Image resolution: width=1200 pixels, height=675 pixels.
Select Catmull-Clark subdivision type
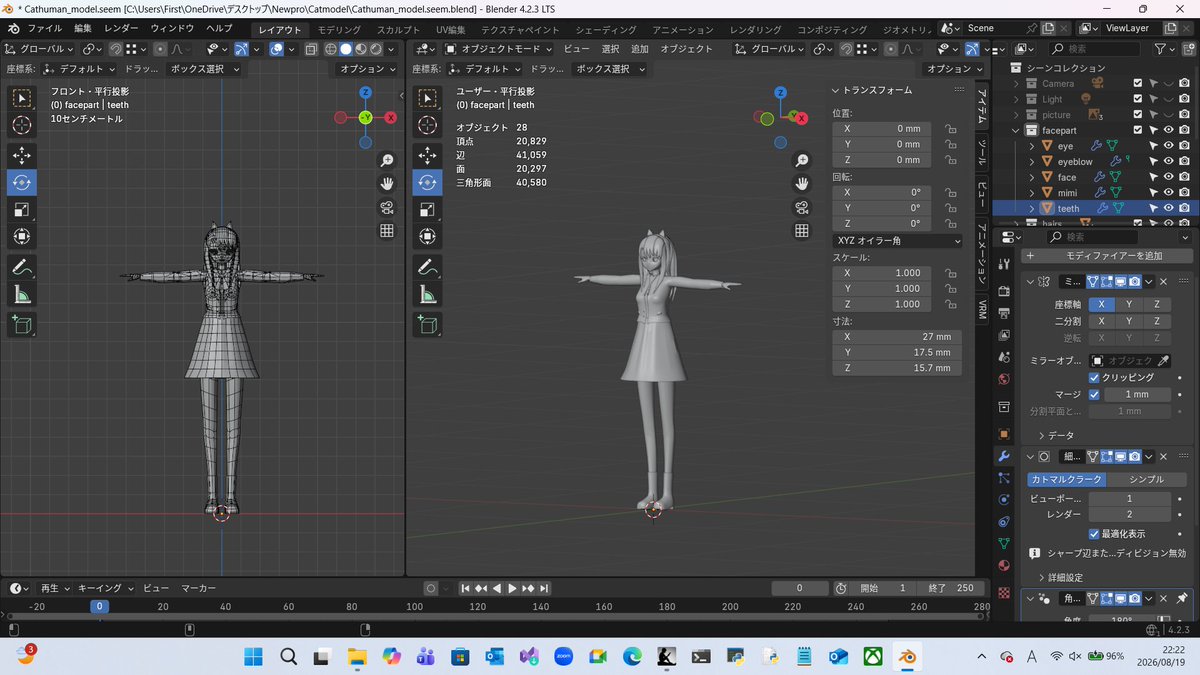pyautogui.click(x=1066, y=480)
